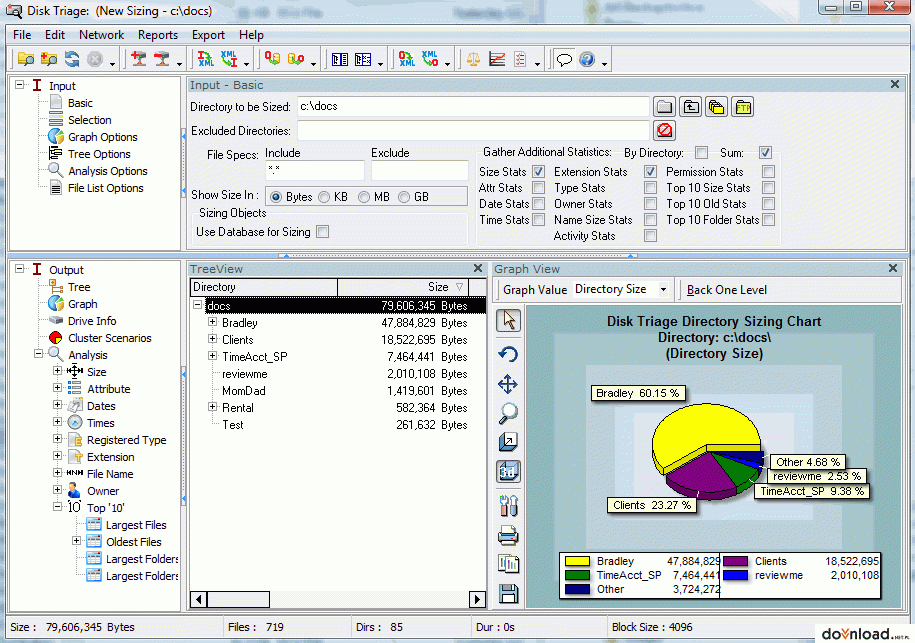Expand the TimeAcct_SP folder node
This screenshot has width=915, height=643.
point(213,356)
